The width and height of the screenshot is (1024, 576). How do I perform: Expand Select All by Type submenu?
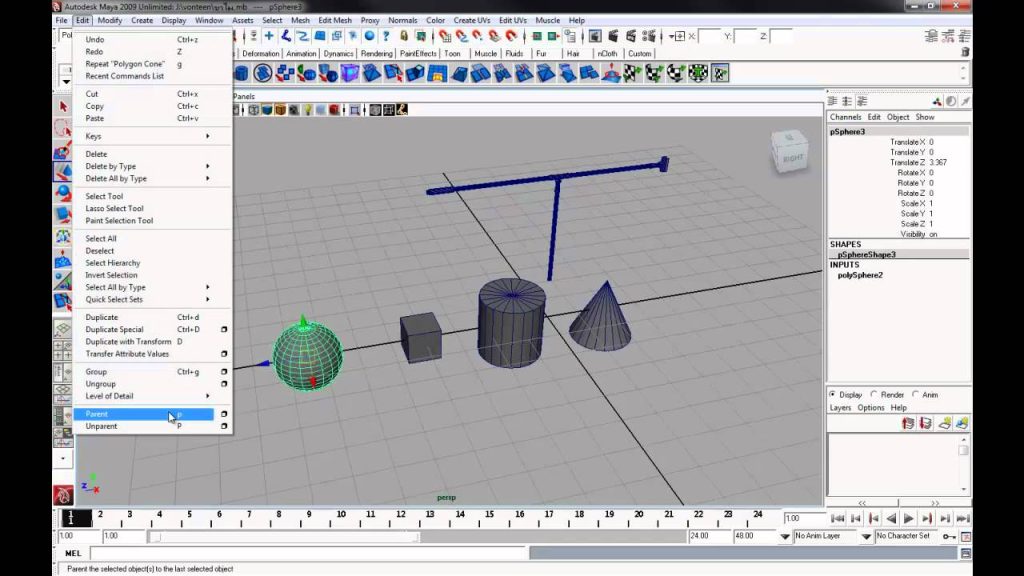pos(152,287)
